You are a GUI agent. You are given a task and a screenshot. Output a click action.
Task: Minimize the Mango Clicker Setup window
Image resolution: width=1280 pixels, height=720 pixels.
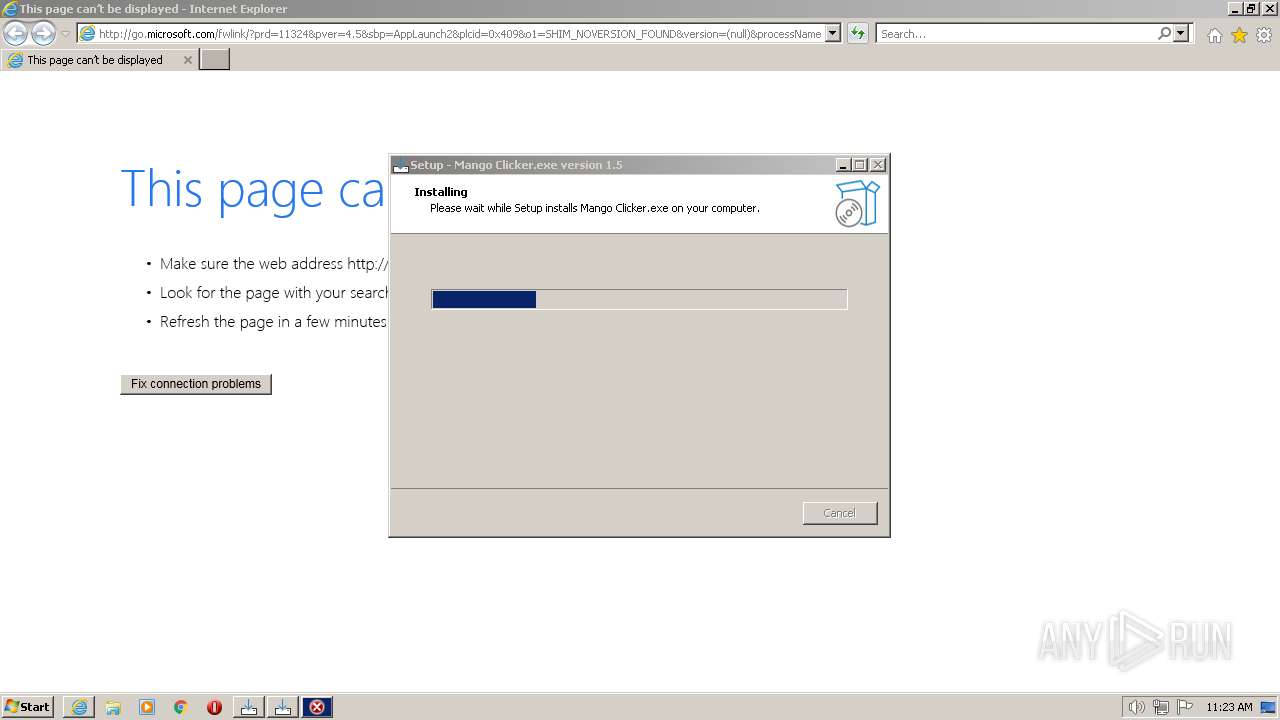tap(843, 165)
